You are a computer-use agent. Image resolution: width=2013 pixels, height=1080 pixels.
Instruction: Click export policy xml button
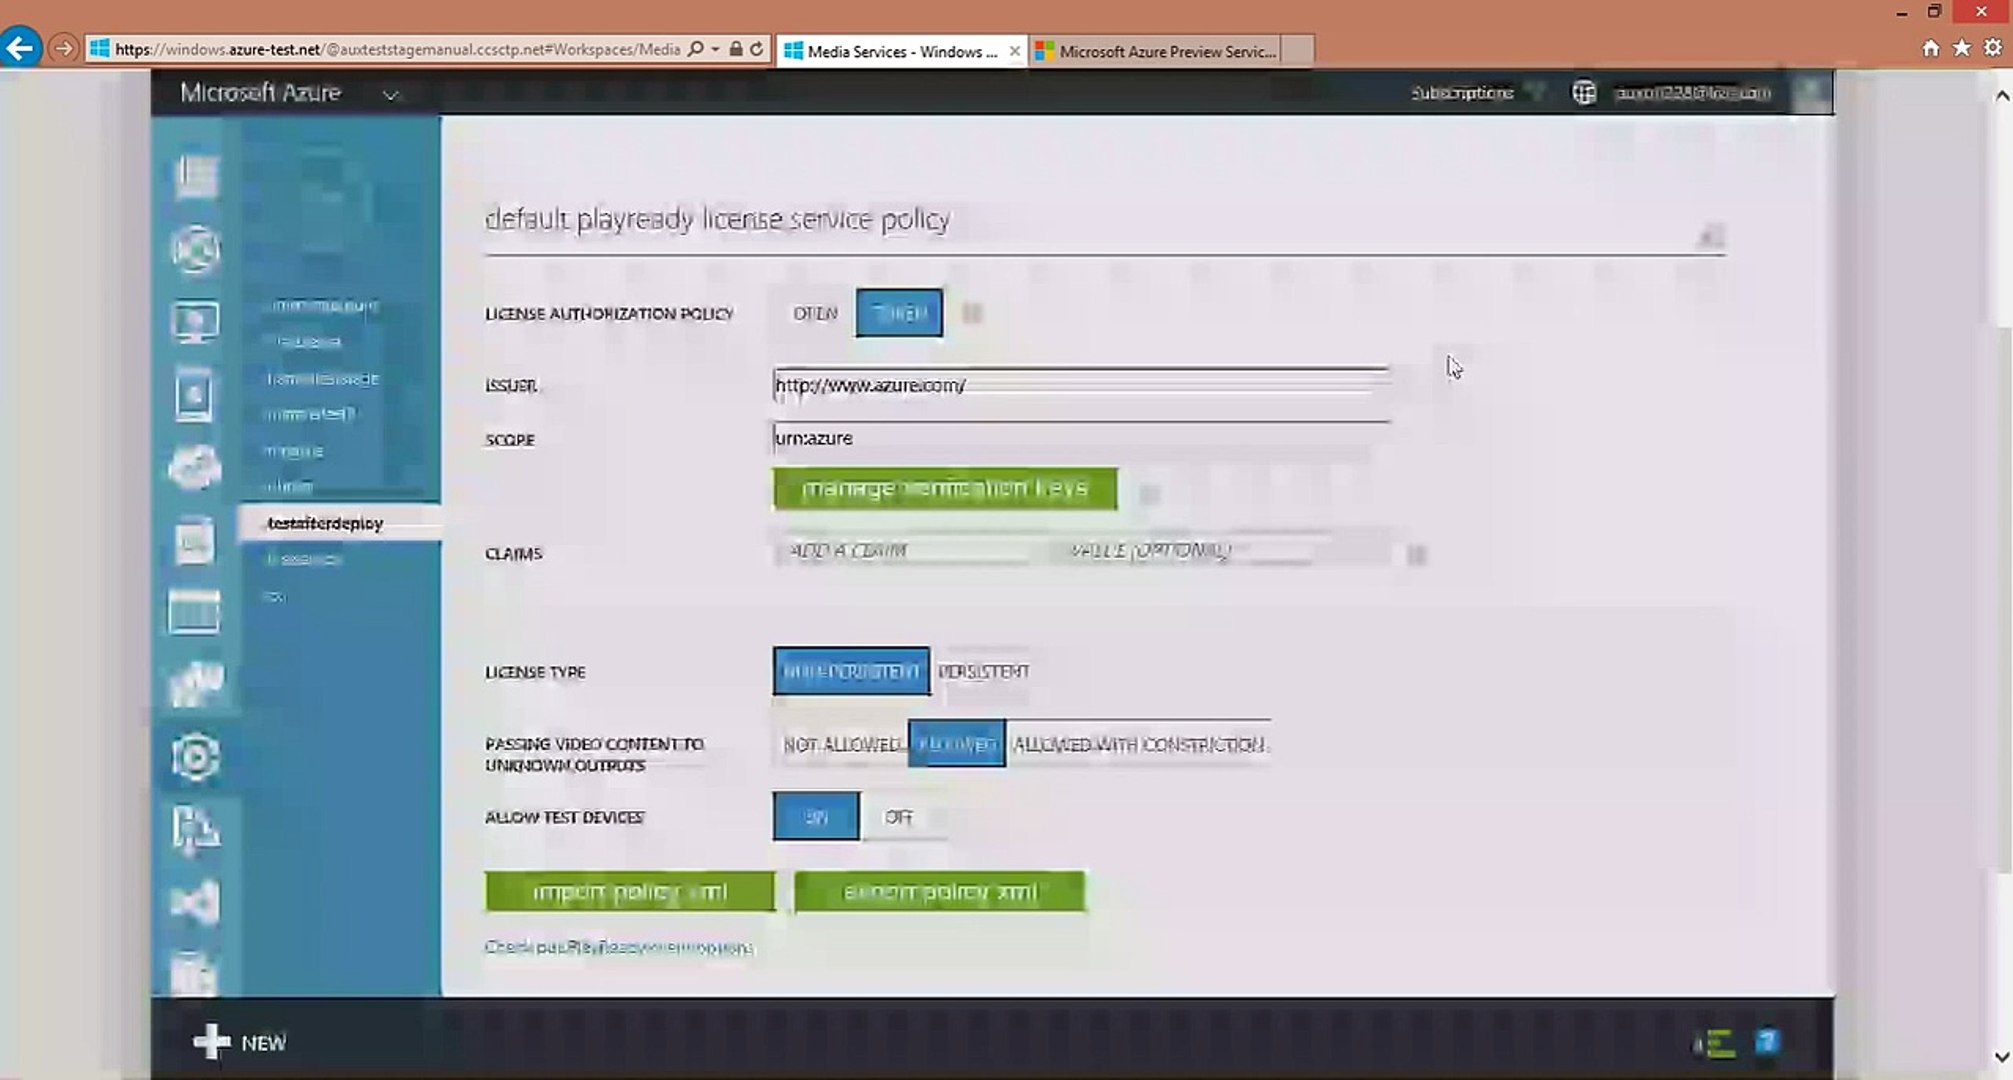pos(939,891)
